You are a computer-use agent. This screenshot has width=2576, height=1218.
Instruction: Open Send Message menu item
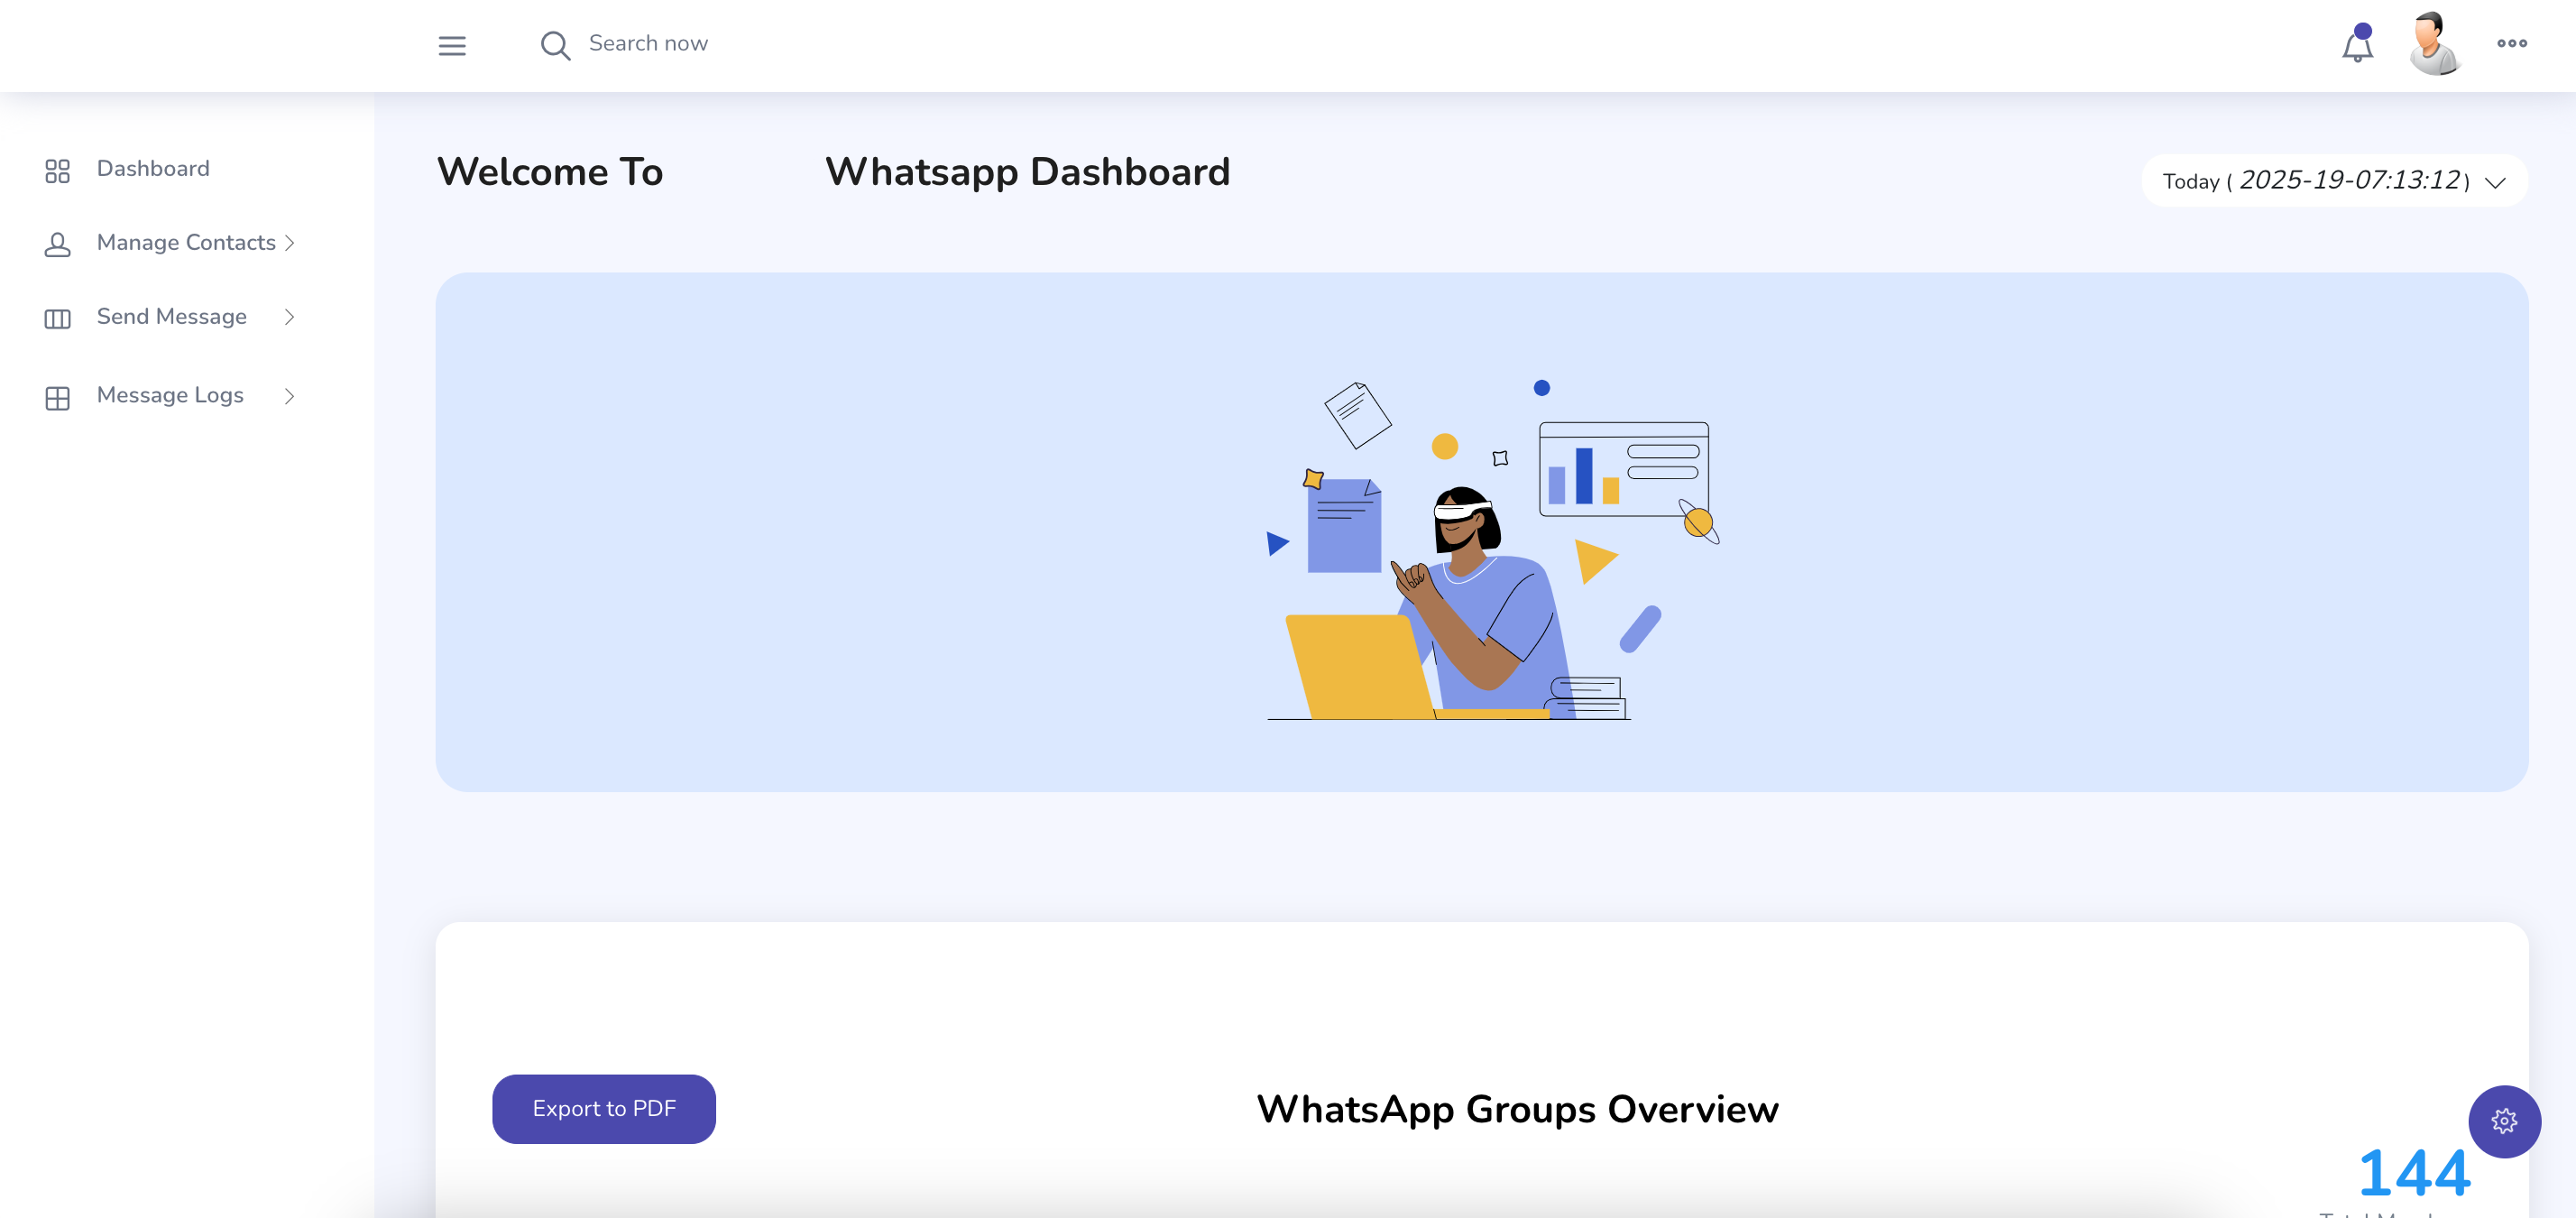[172, 316]
